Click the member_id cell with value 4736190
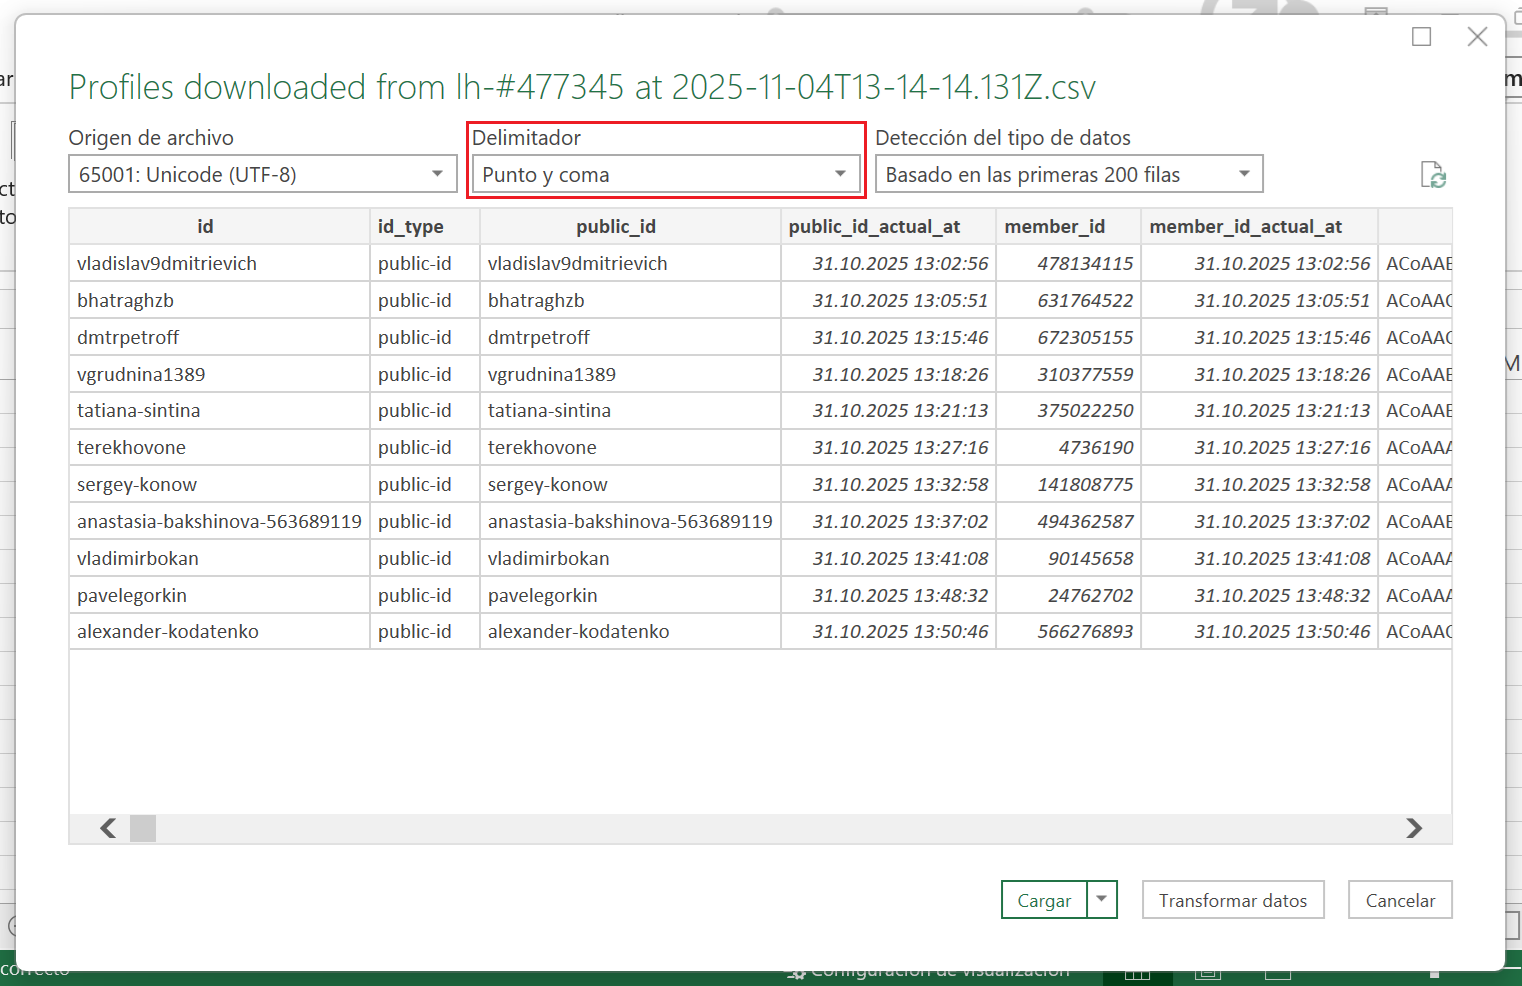Screen dimensions: 1522x986 click(x=1095, y=448)
